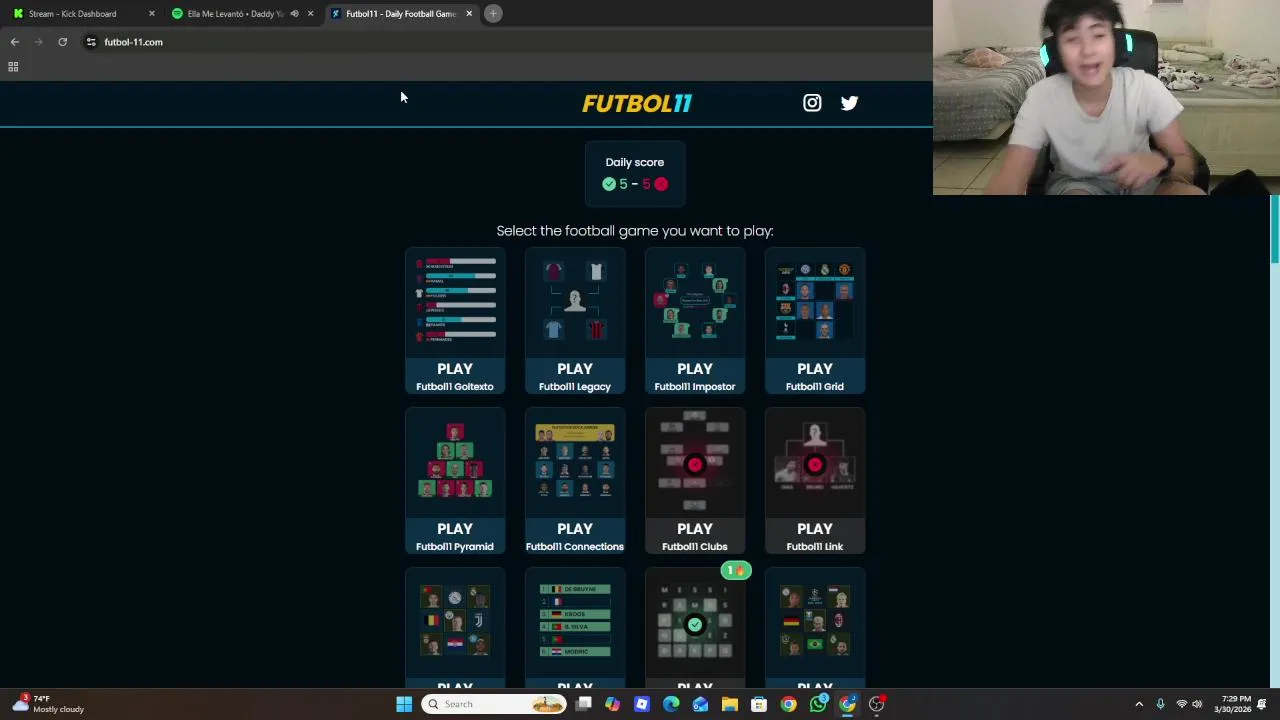The height and width of the screenshot is (720, 1280).
Task: Open the thumbnail with De Bruyne list
Action: [575, 622]
